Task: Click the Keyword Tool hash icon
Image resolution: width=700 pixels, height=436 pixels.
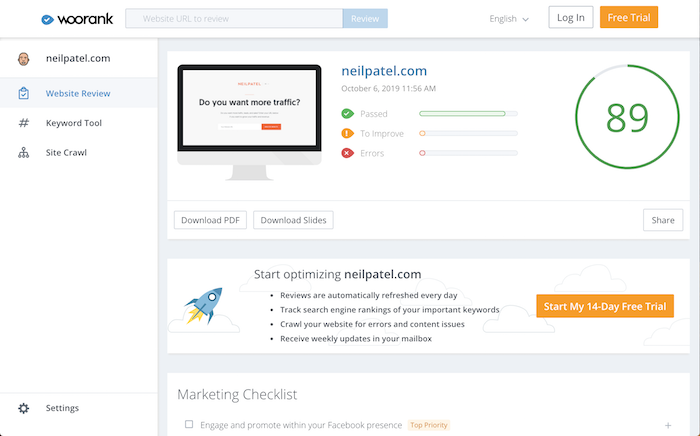Action: pyautogui.click(x=24, y=123)
